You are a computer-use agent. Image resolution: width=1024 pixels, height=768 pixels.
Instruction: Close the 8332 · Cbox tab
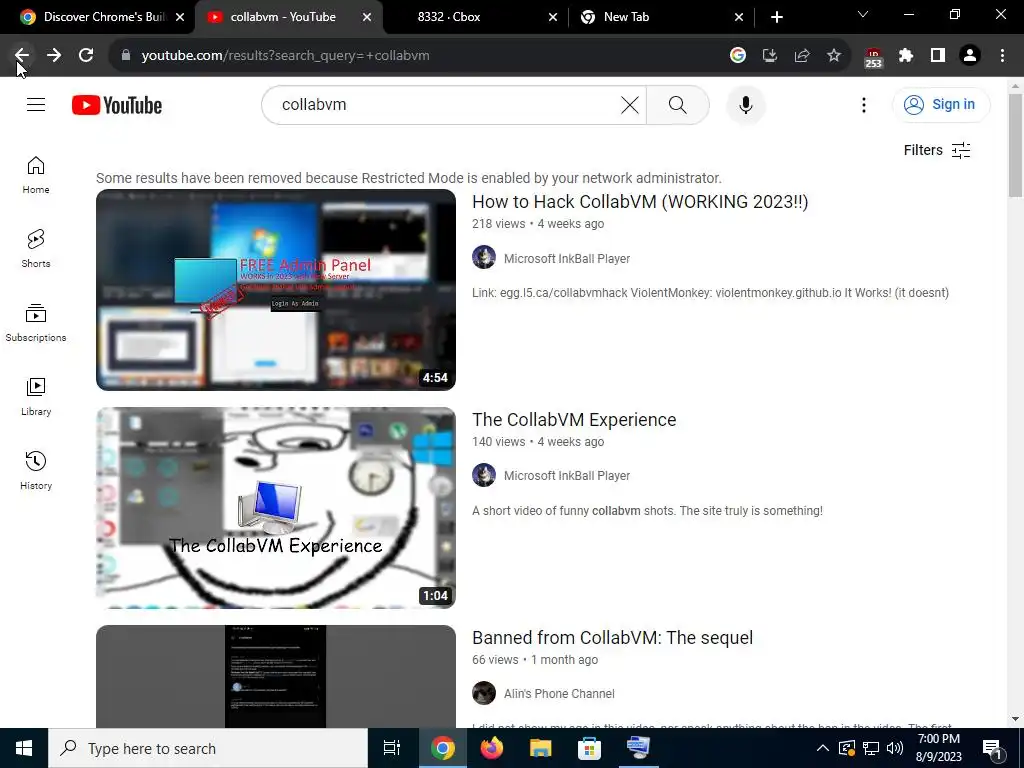click(x=552, y=17)
